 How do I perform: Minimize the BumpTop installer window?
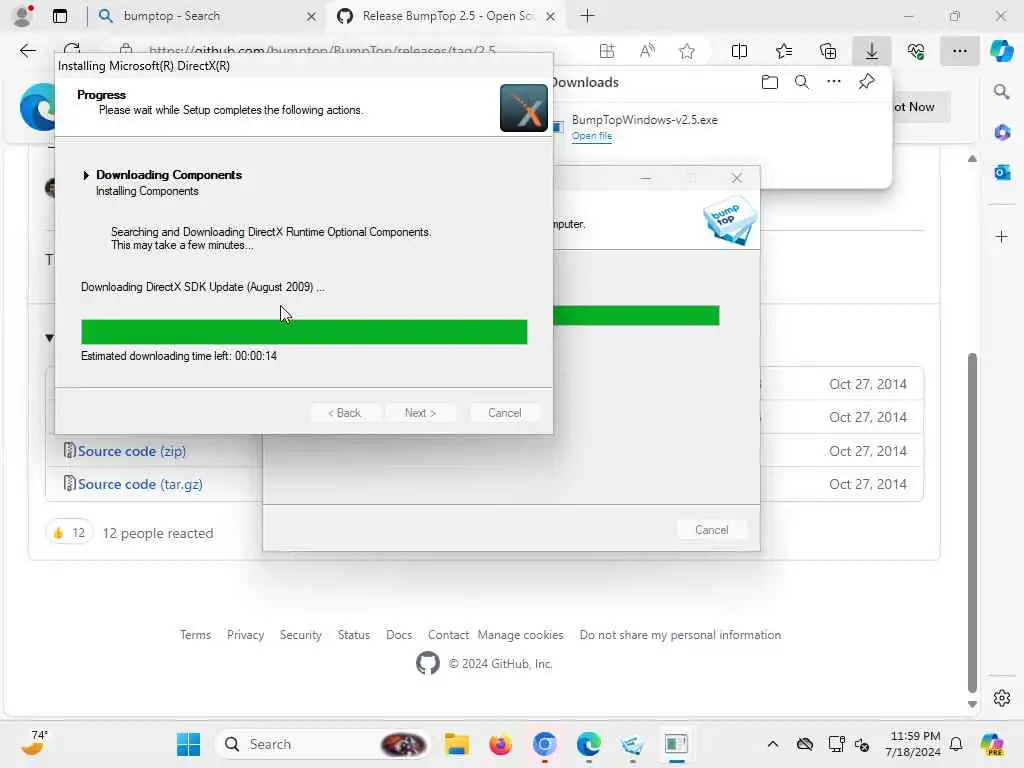tap(646, 178)
